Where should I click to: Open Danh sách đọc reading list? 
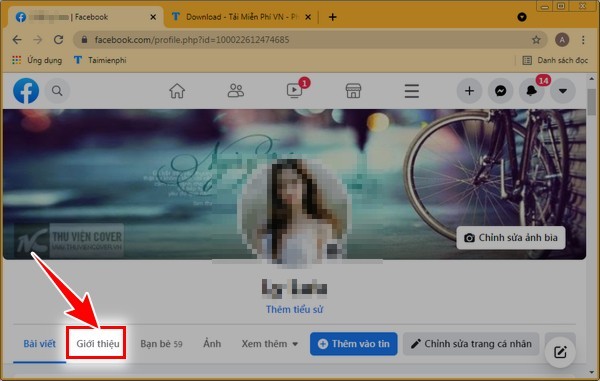(x=555, y=60)
